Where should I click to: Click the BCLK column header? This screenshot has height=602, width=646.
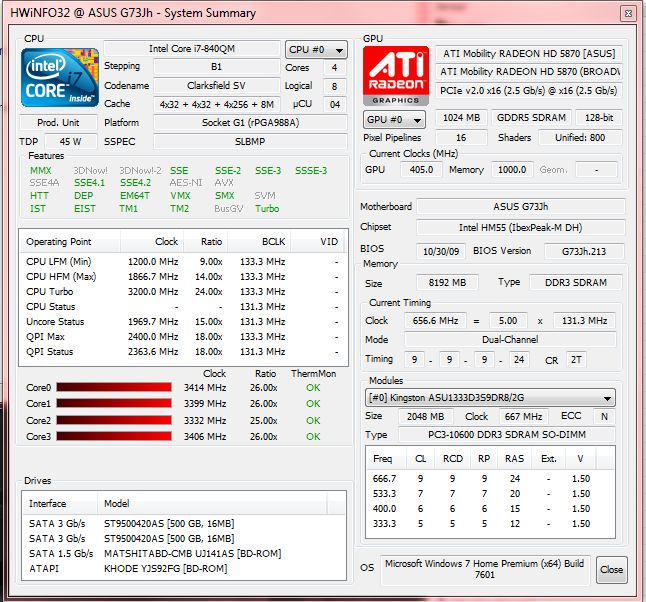pos(259,241)
